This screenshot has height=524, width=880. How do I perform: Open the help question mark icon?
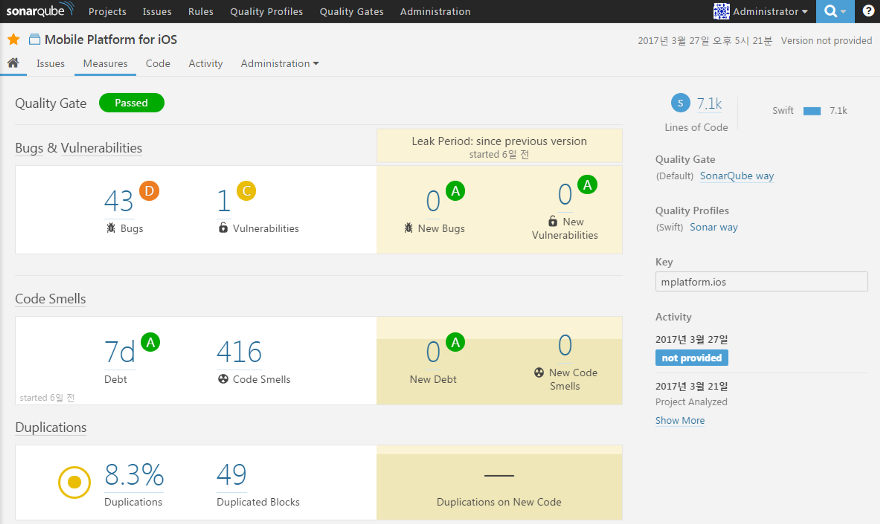[x=868, y=11]
